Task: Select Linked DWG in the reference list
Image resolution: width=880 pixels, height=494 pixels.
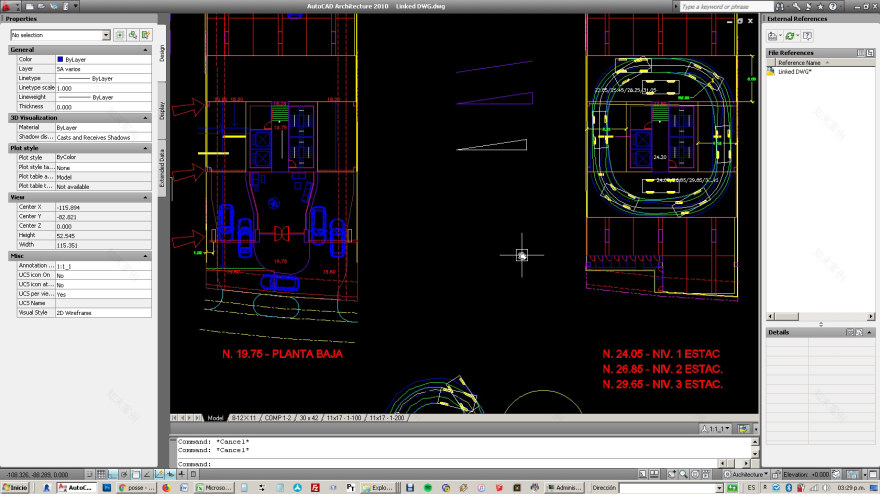Action: click(x=795, y=72)
